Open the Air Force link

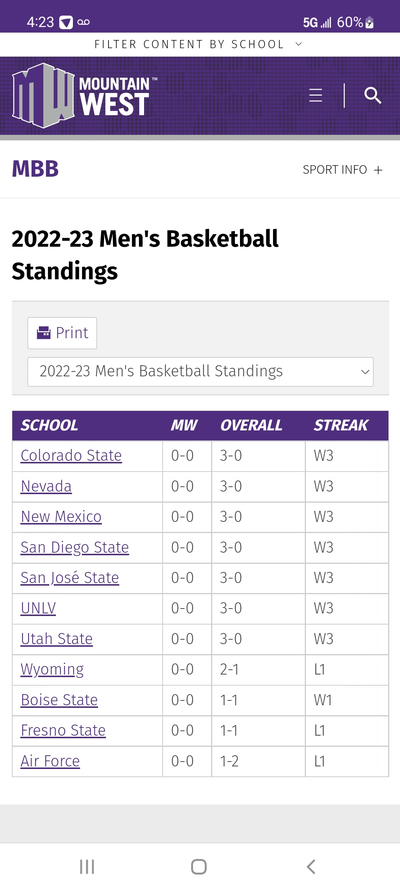[50, 761]
